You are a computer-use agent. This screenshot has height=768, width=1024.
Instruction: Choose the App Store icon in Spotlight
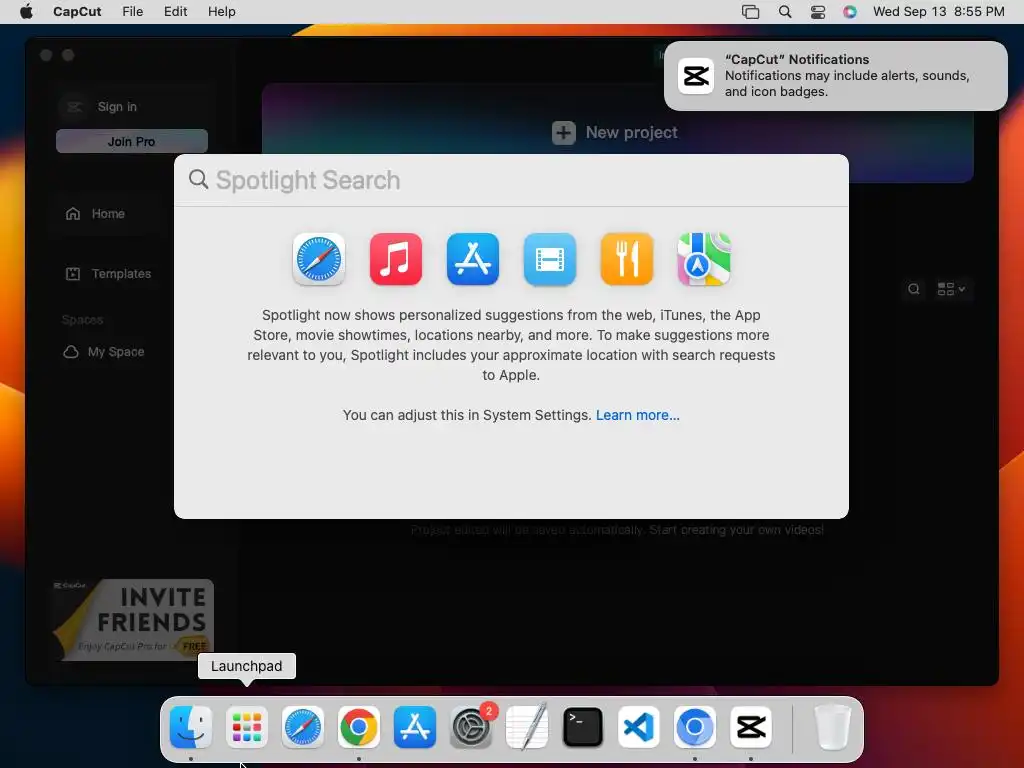coord(473,259)
